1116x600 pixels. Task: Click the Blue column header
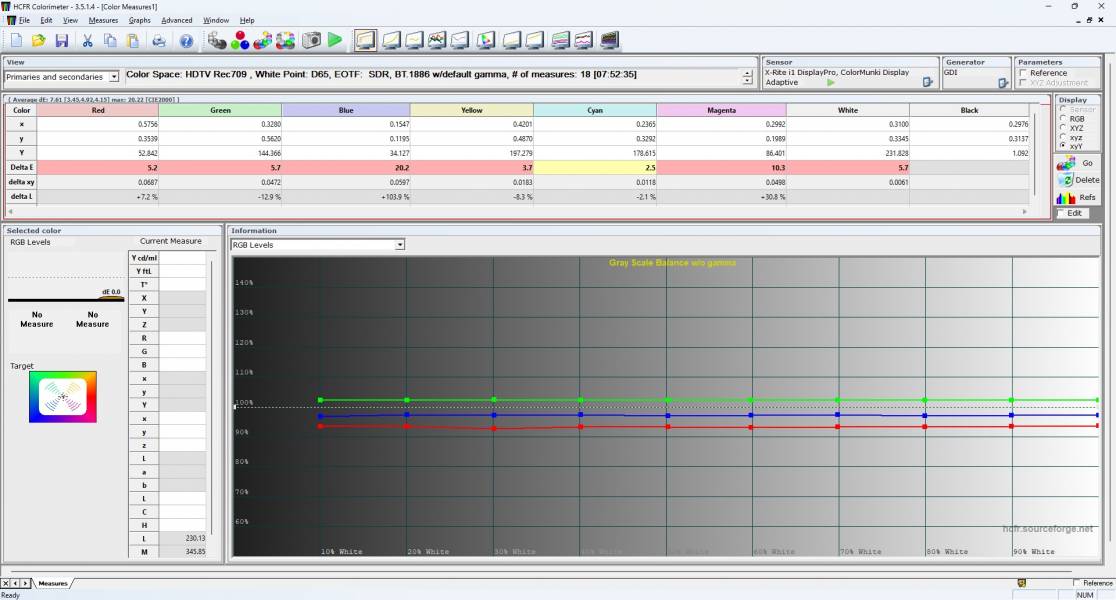(x=346, y=110)
